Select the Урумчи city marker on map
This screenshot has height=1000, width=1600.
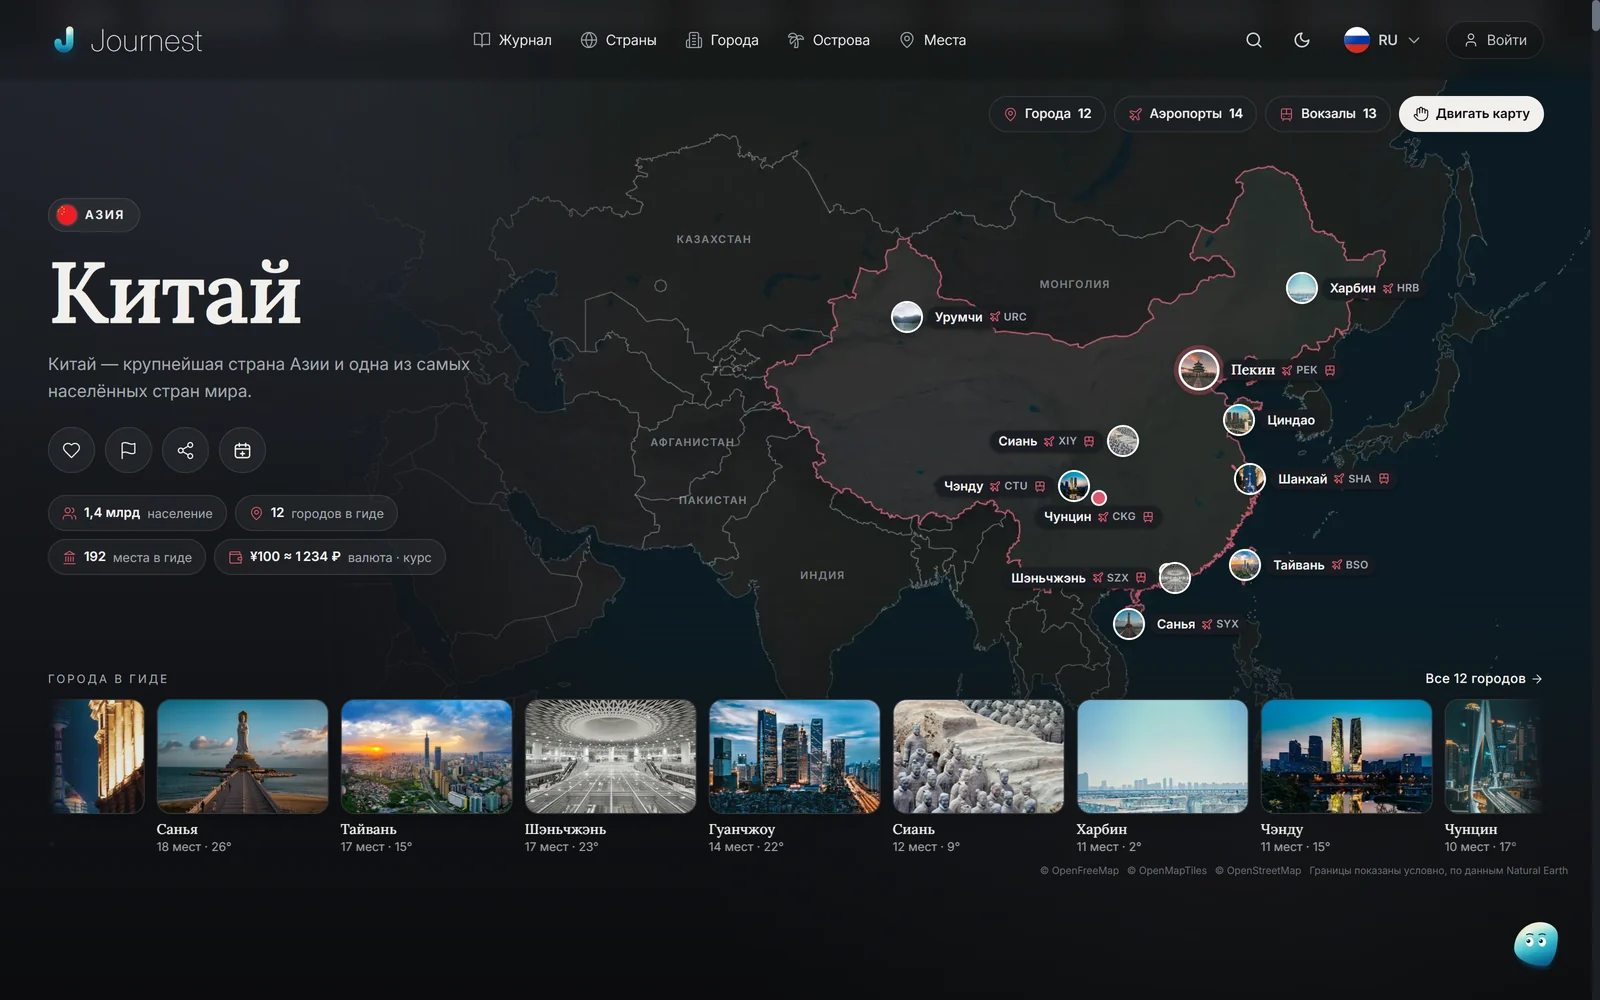(x=907, y=317)
